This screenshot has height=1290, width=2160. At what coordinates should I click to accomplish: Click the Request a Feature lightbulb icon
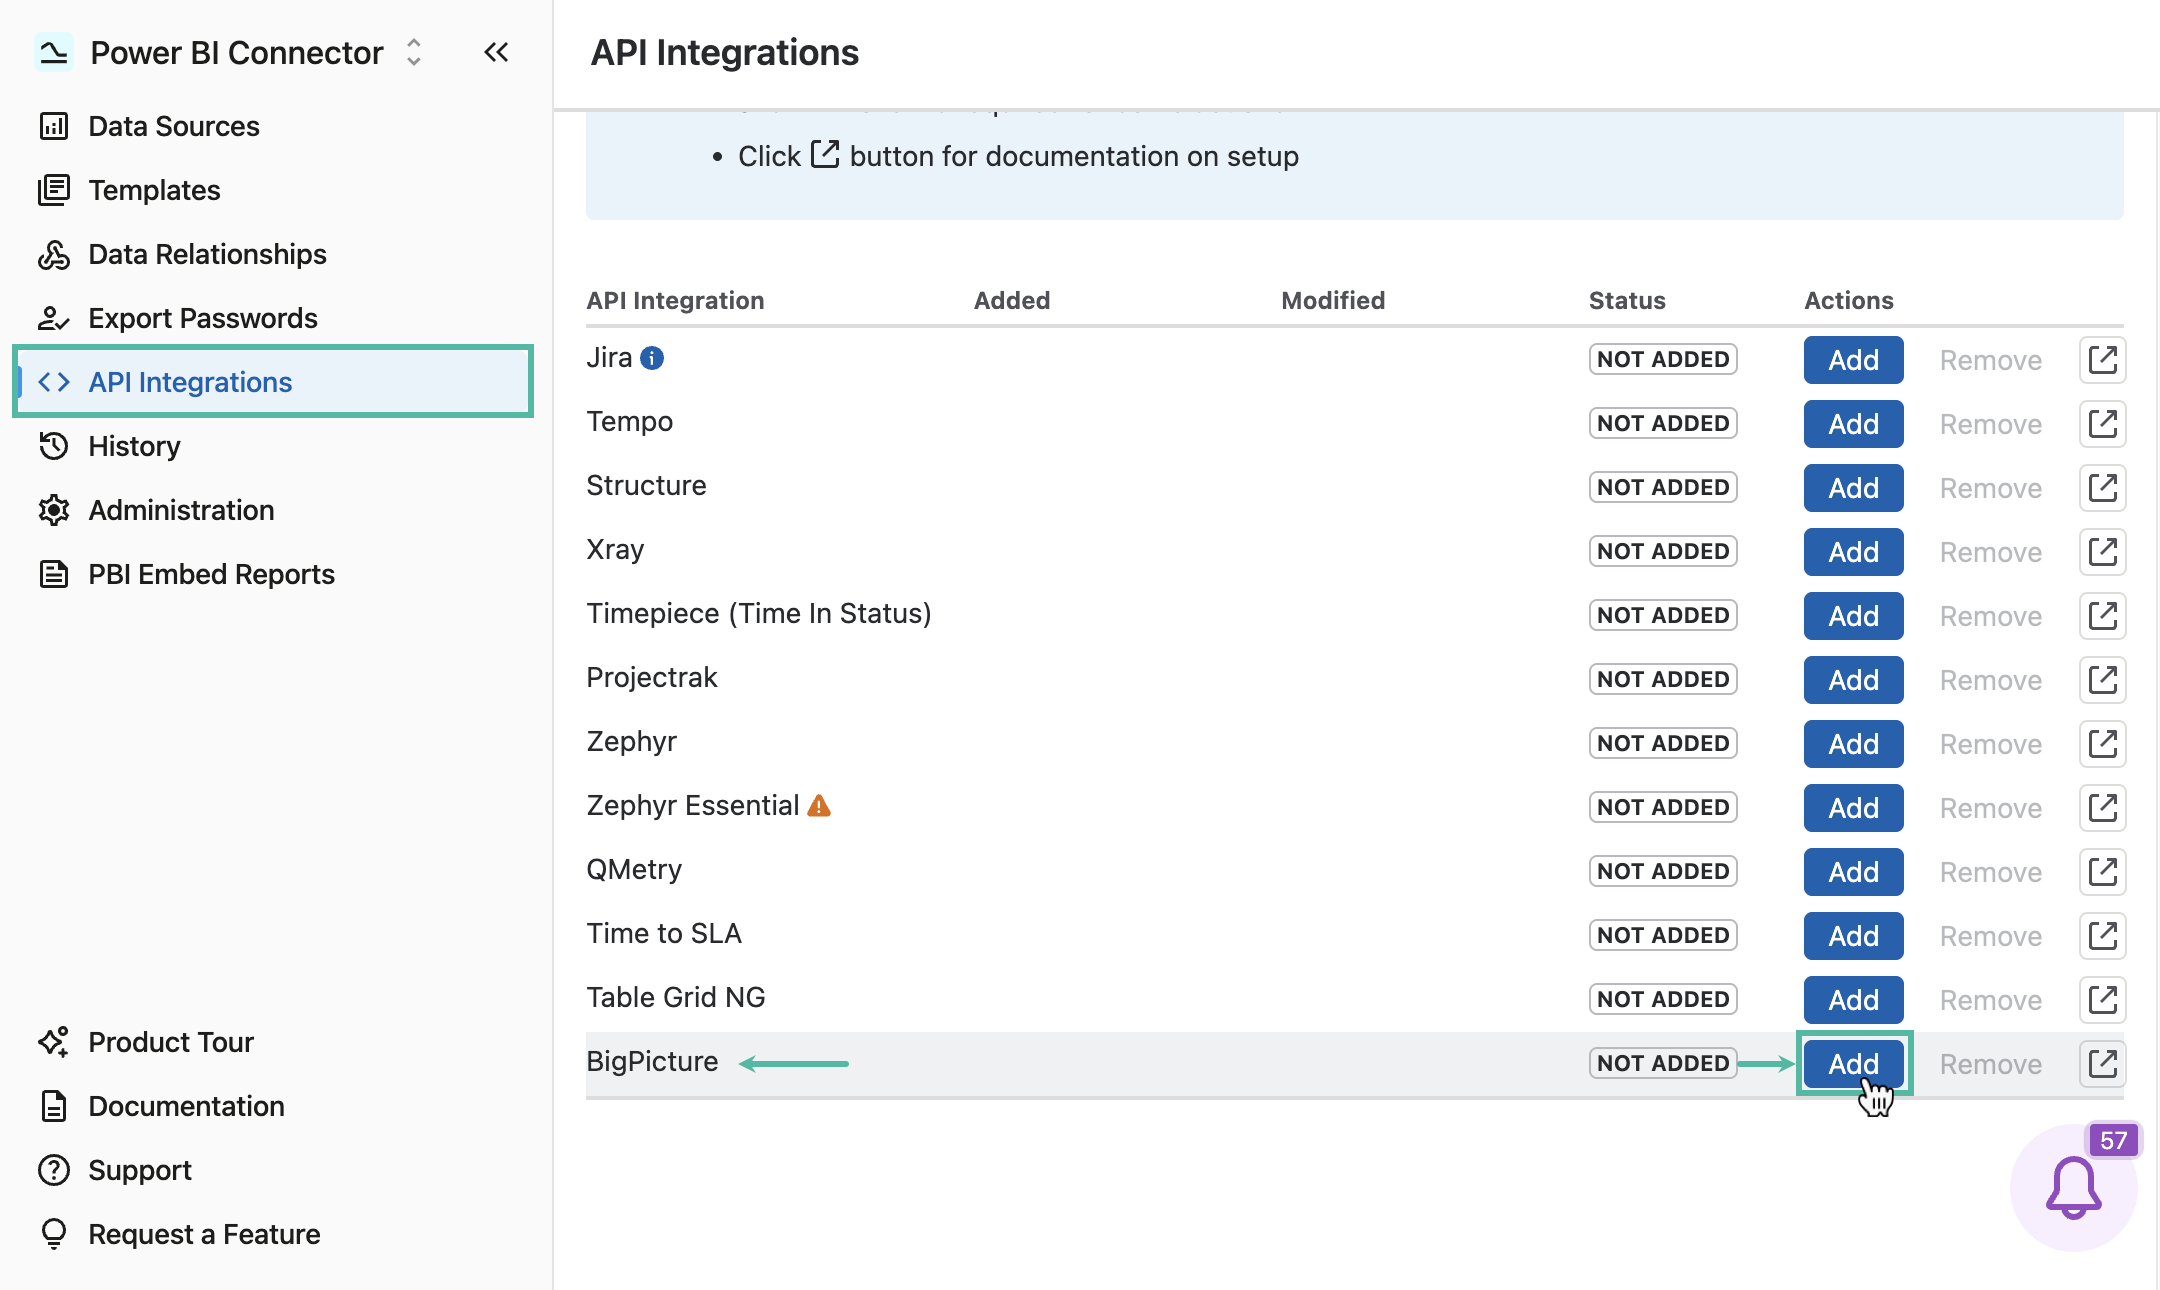(x=54, y=1234)
